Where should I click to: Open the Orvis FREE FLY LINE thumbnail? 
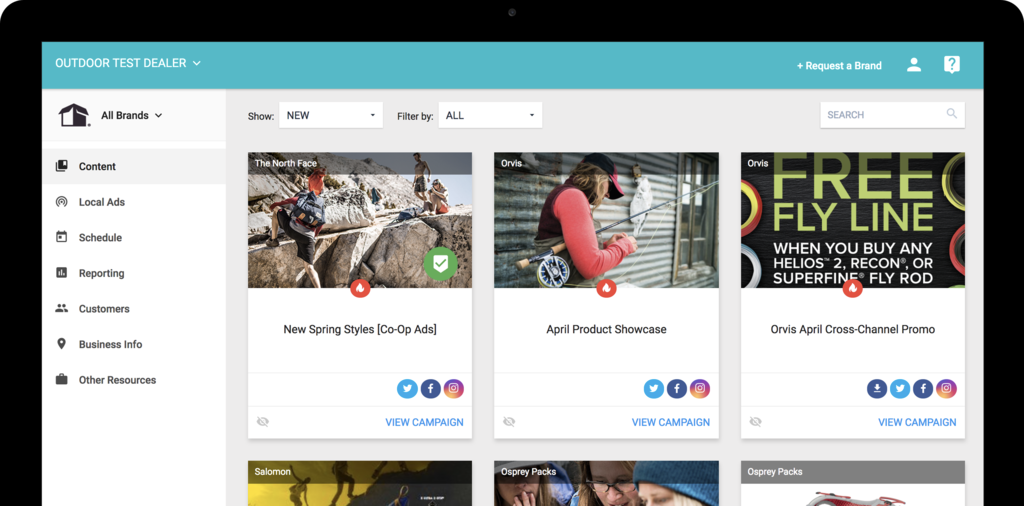click(852, 220)
